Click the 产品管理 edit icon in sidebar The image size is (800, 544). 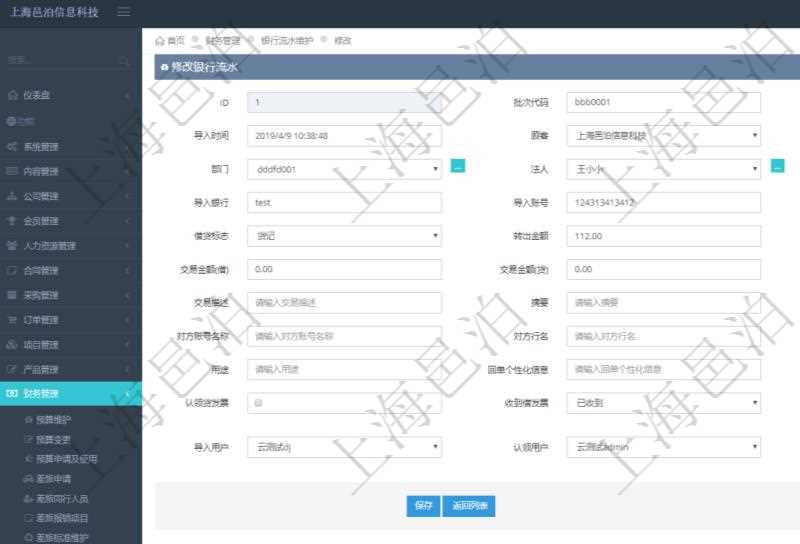[x=12, y=369]
